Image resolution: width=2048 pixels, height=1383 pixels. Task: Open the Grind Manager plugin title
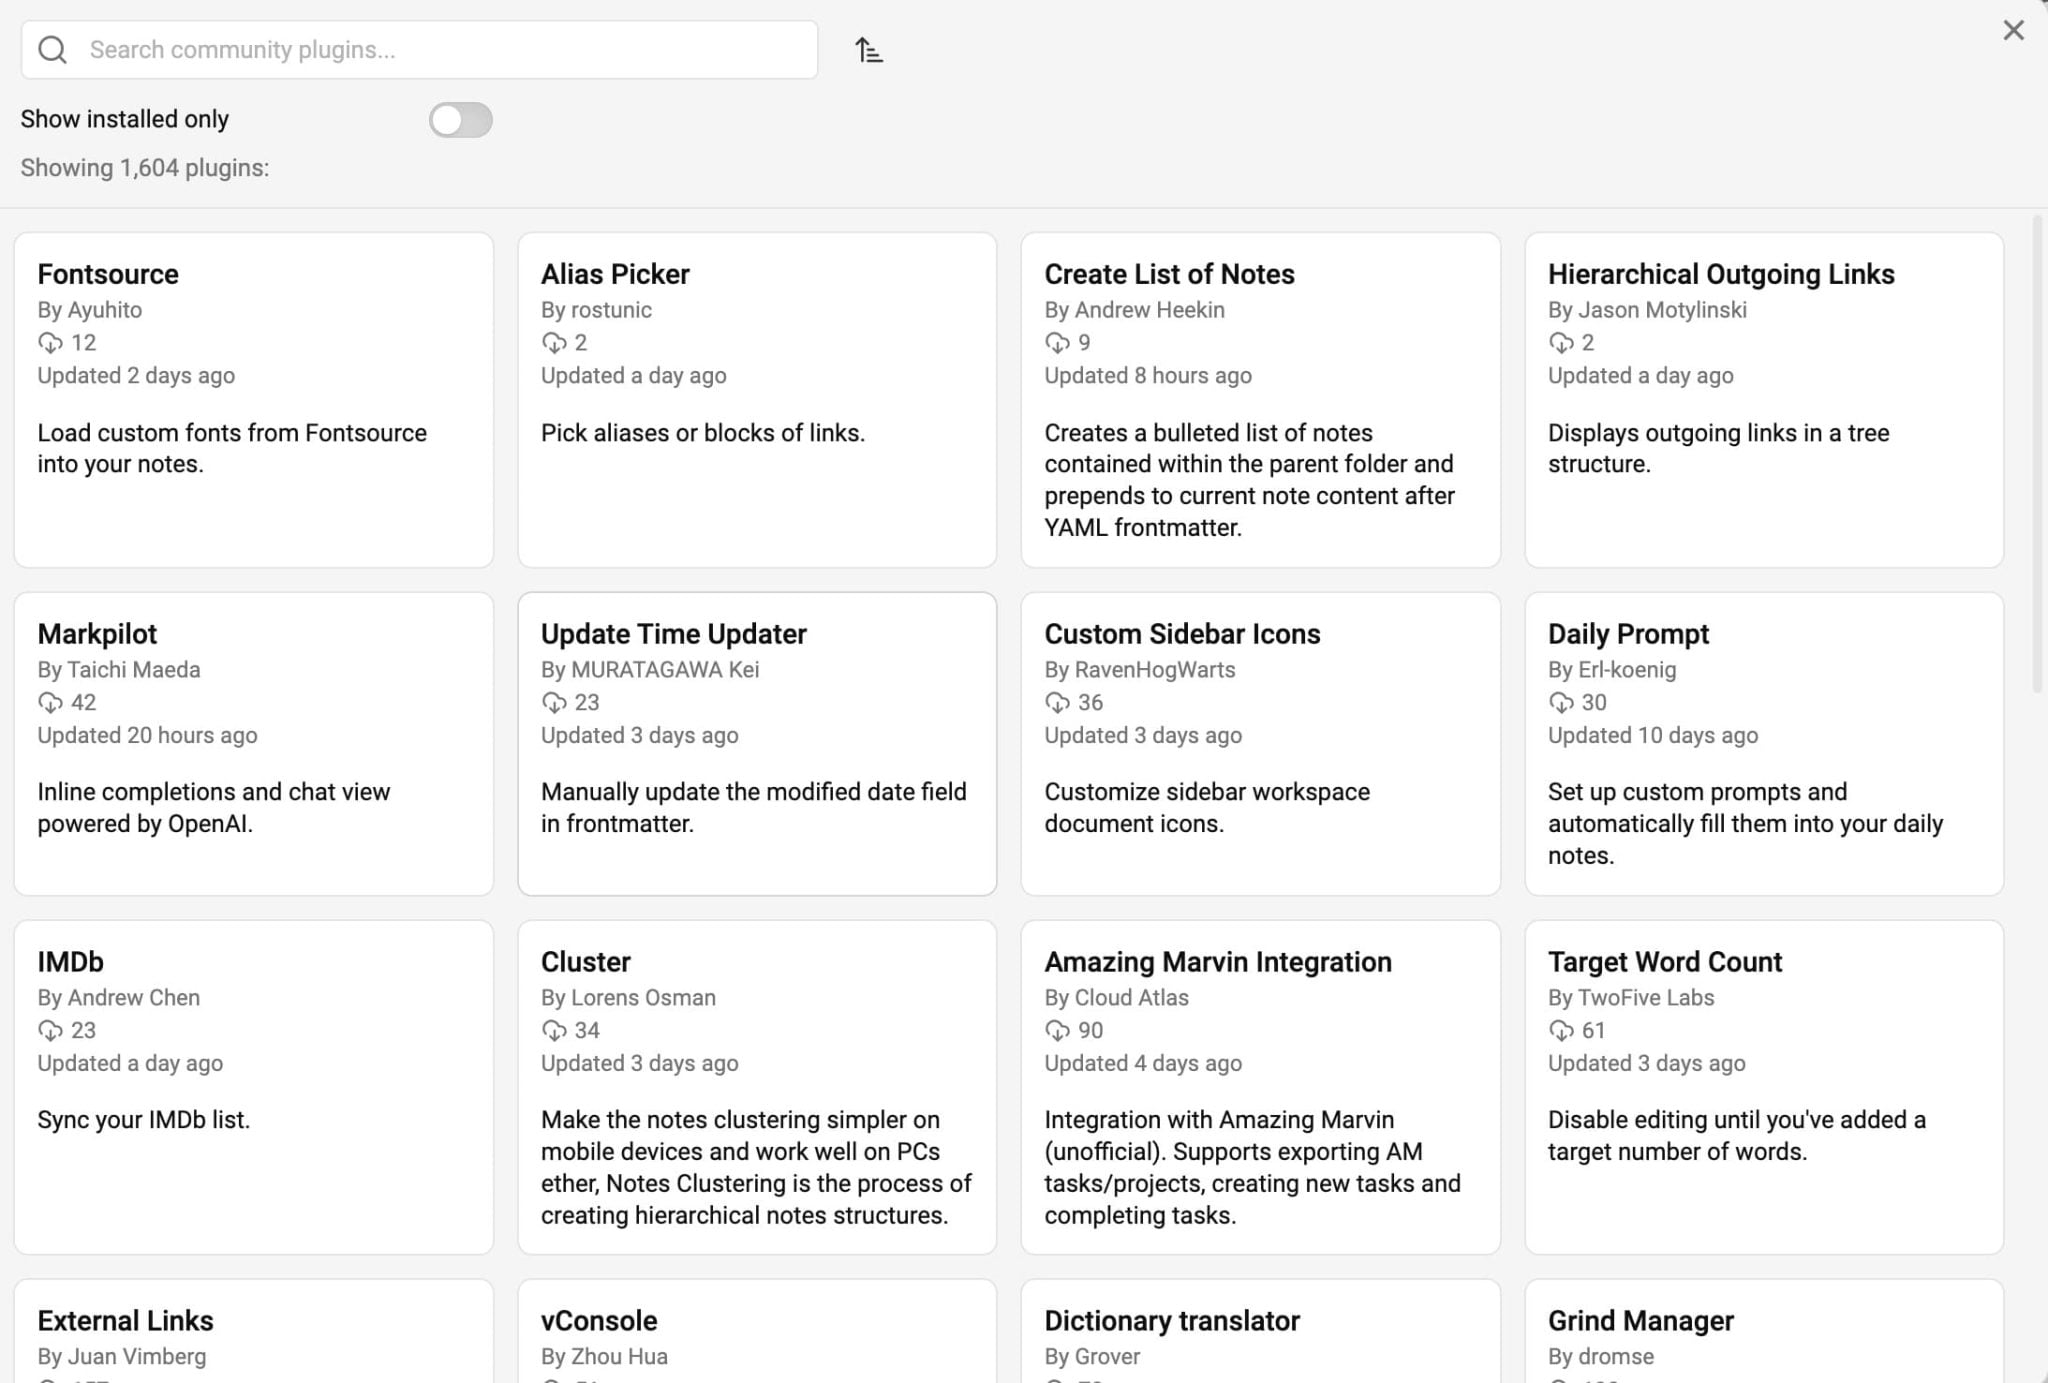(x=1640, y=1321)
